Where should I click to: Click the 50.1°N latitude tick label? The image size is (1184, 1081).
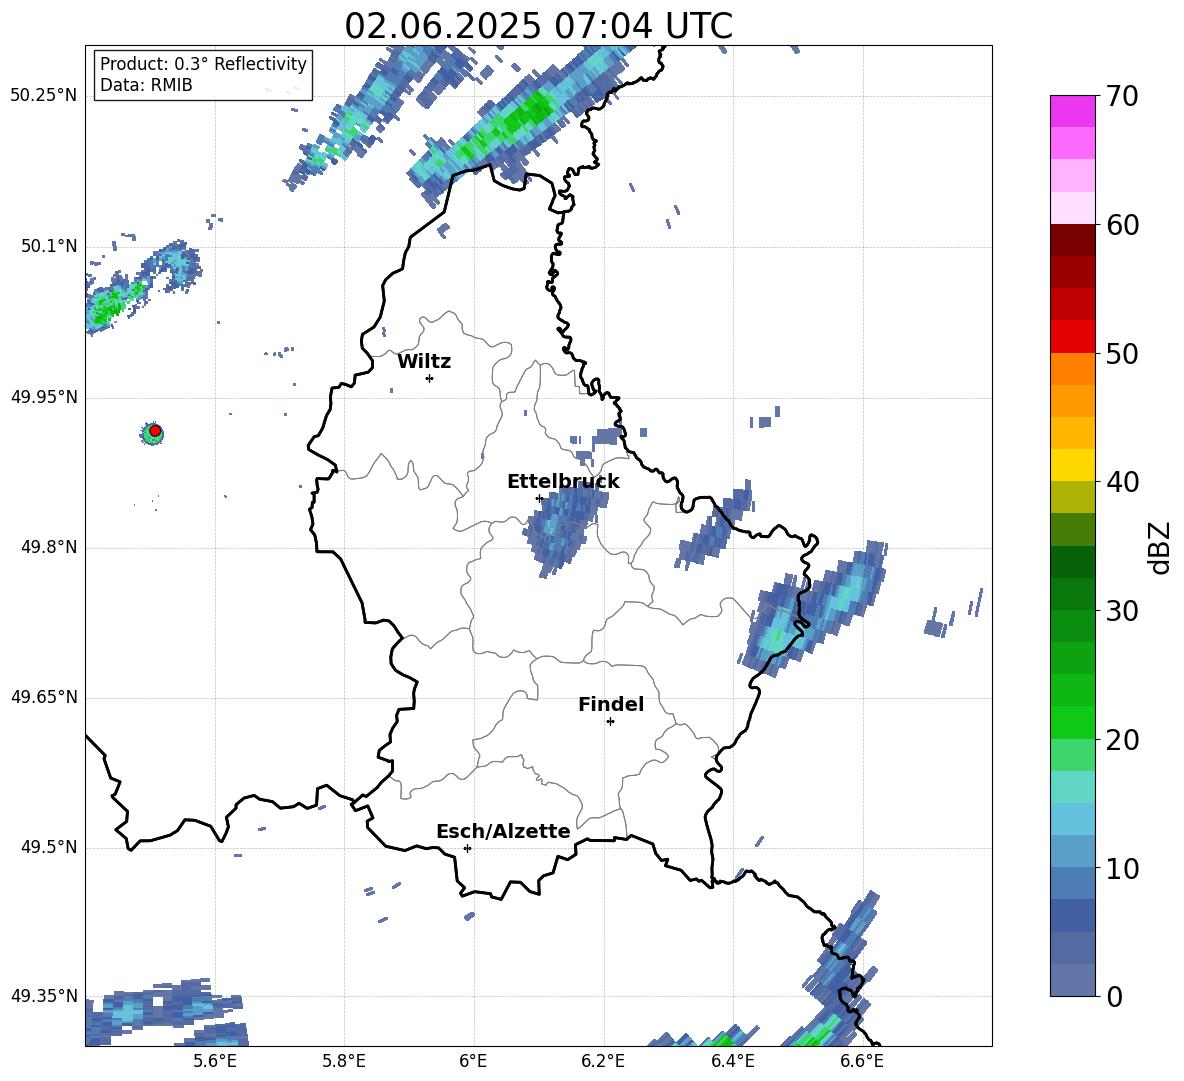pos(49,246)
